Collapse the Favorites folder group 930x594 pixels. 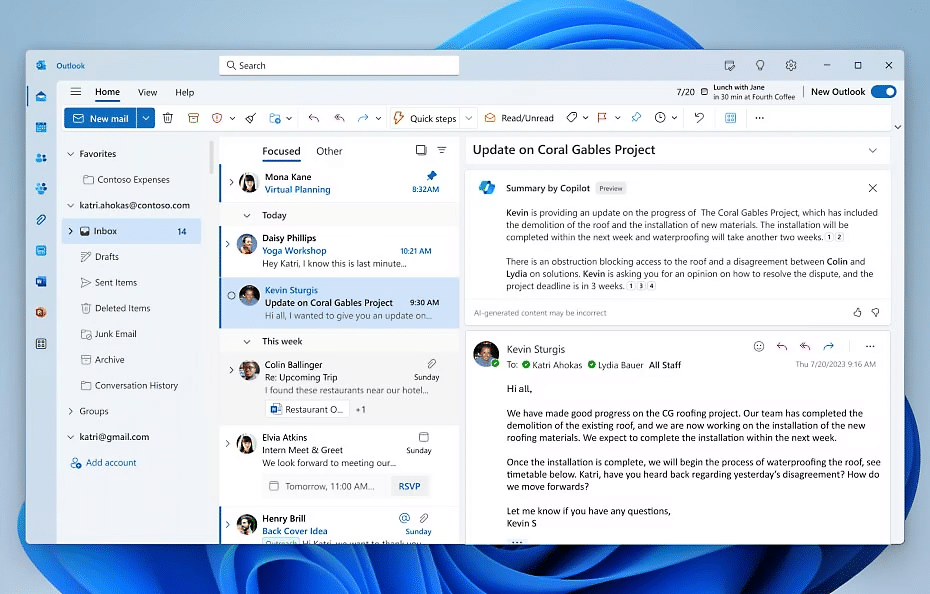(70, 154)
